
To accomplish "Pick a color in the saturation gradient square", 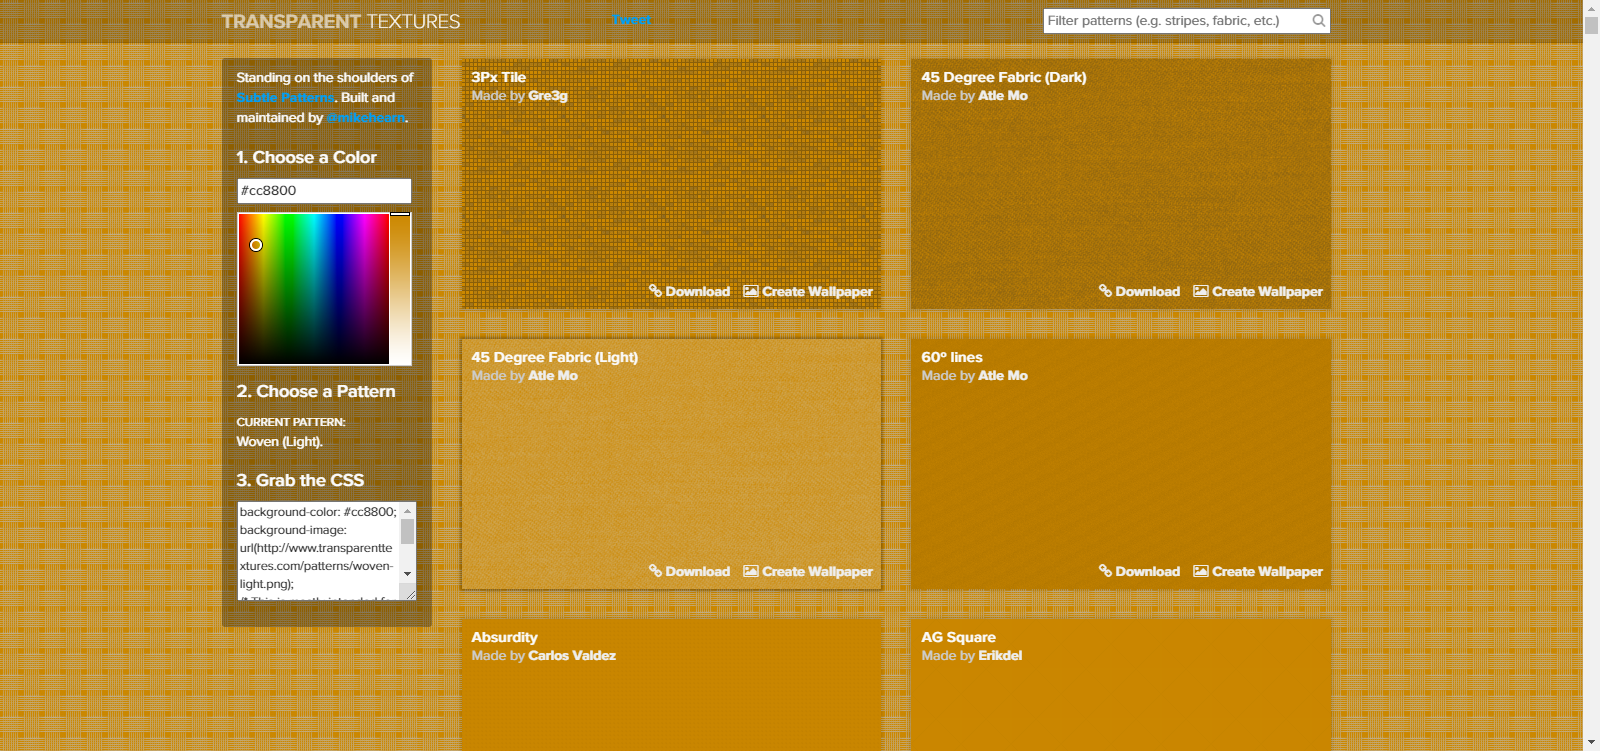I will click(313, 289).
